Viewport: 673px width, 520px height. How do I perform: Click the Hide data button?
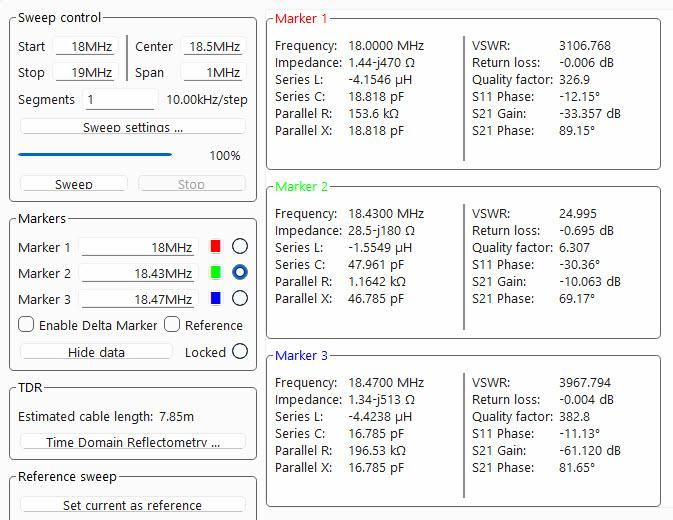tap(96, 352)
